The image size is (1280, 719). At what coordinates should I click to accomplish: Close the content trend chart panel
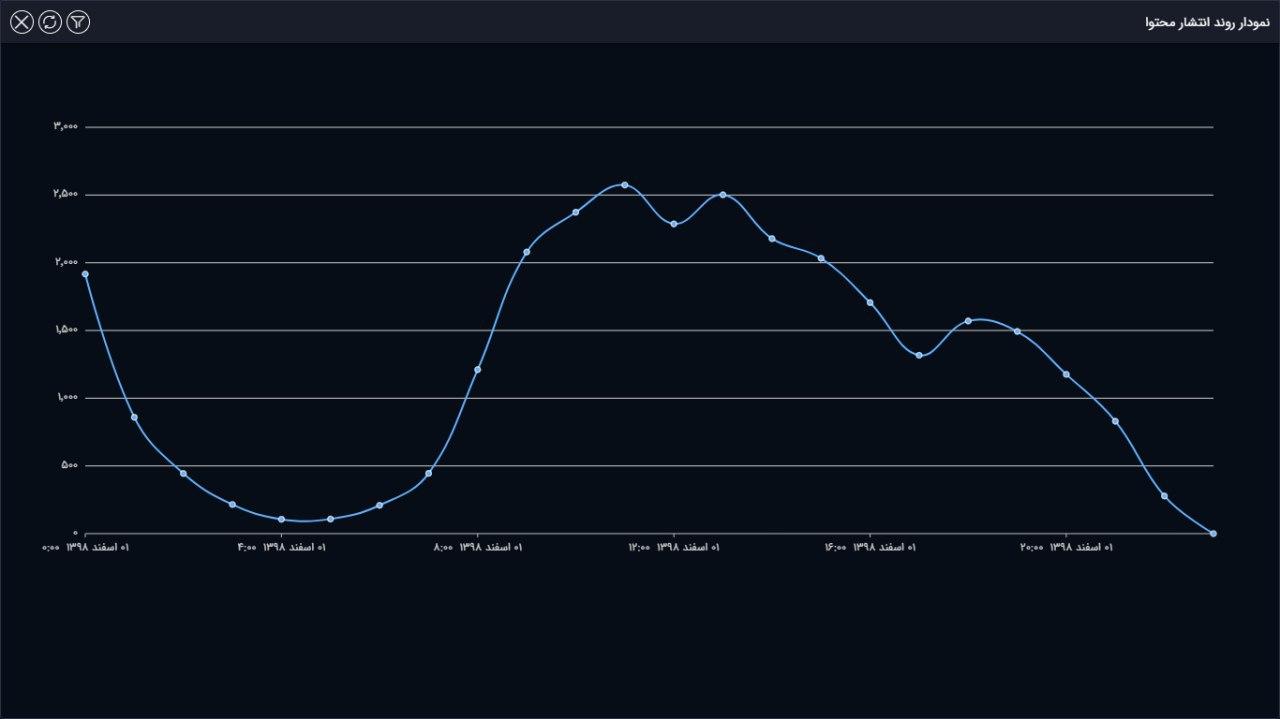coord(21,22)
